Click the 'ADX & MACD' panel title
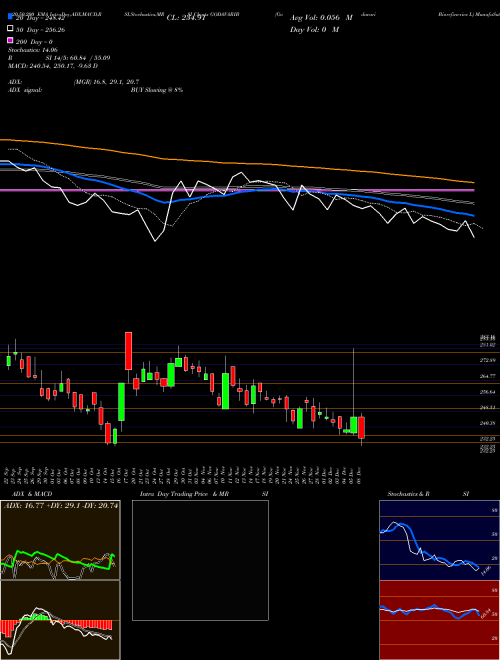Viewport: 500px width, 660px height. pyautogui.click(x=32, y=494)
